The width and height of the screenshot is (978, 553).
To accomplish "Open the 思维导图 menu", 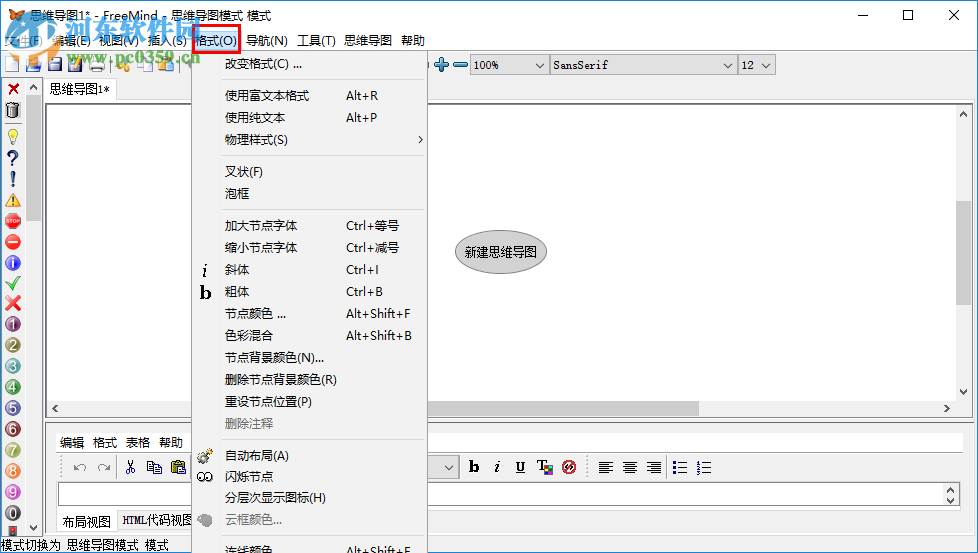I will point(368,41).
